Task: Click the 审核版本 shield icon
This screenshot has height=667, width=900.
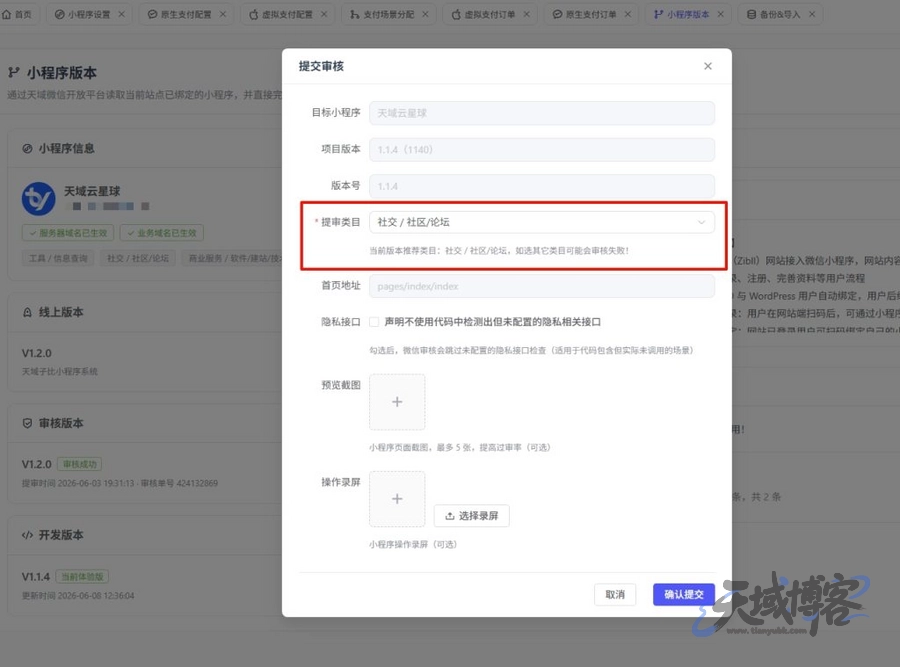Action: tap(27, 423)
